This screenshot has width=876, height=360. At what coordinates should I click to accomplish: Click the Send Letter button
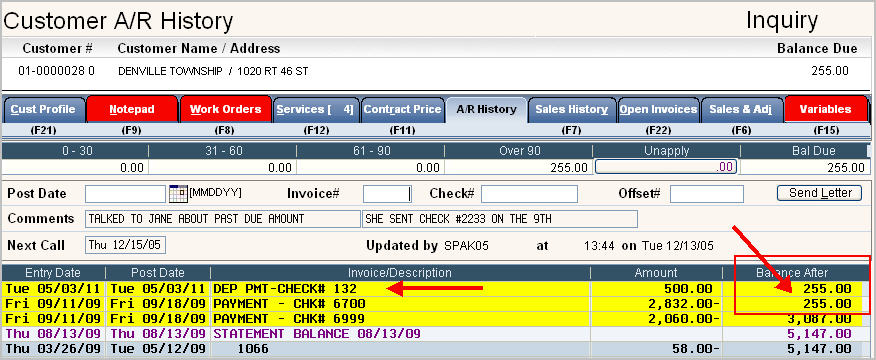click(820, 193)
